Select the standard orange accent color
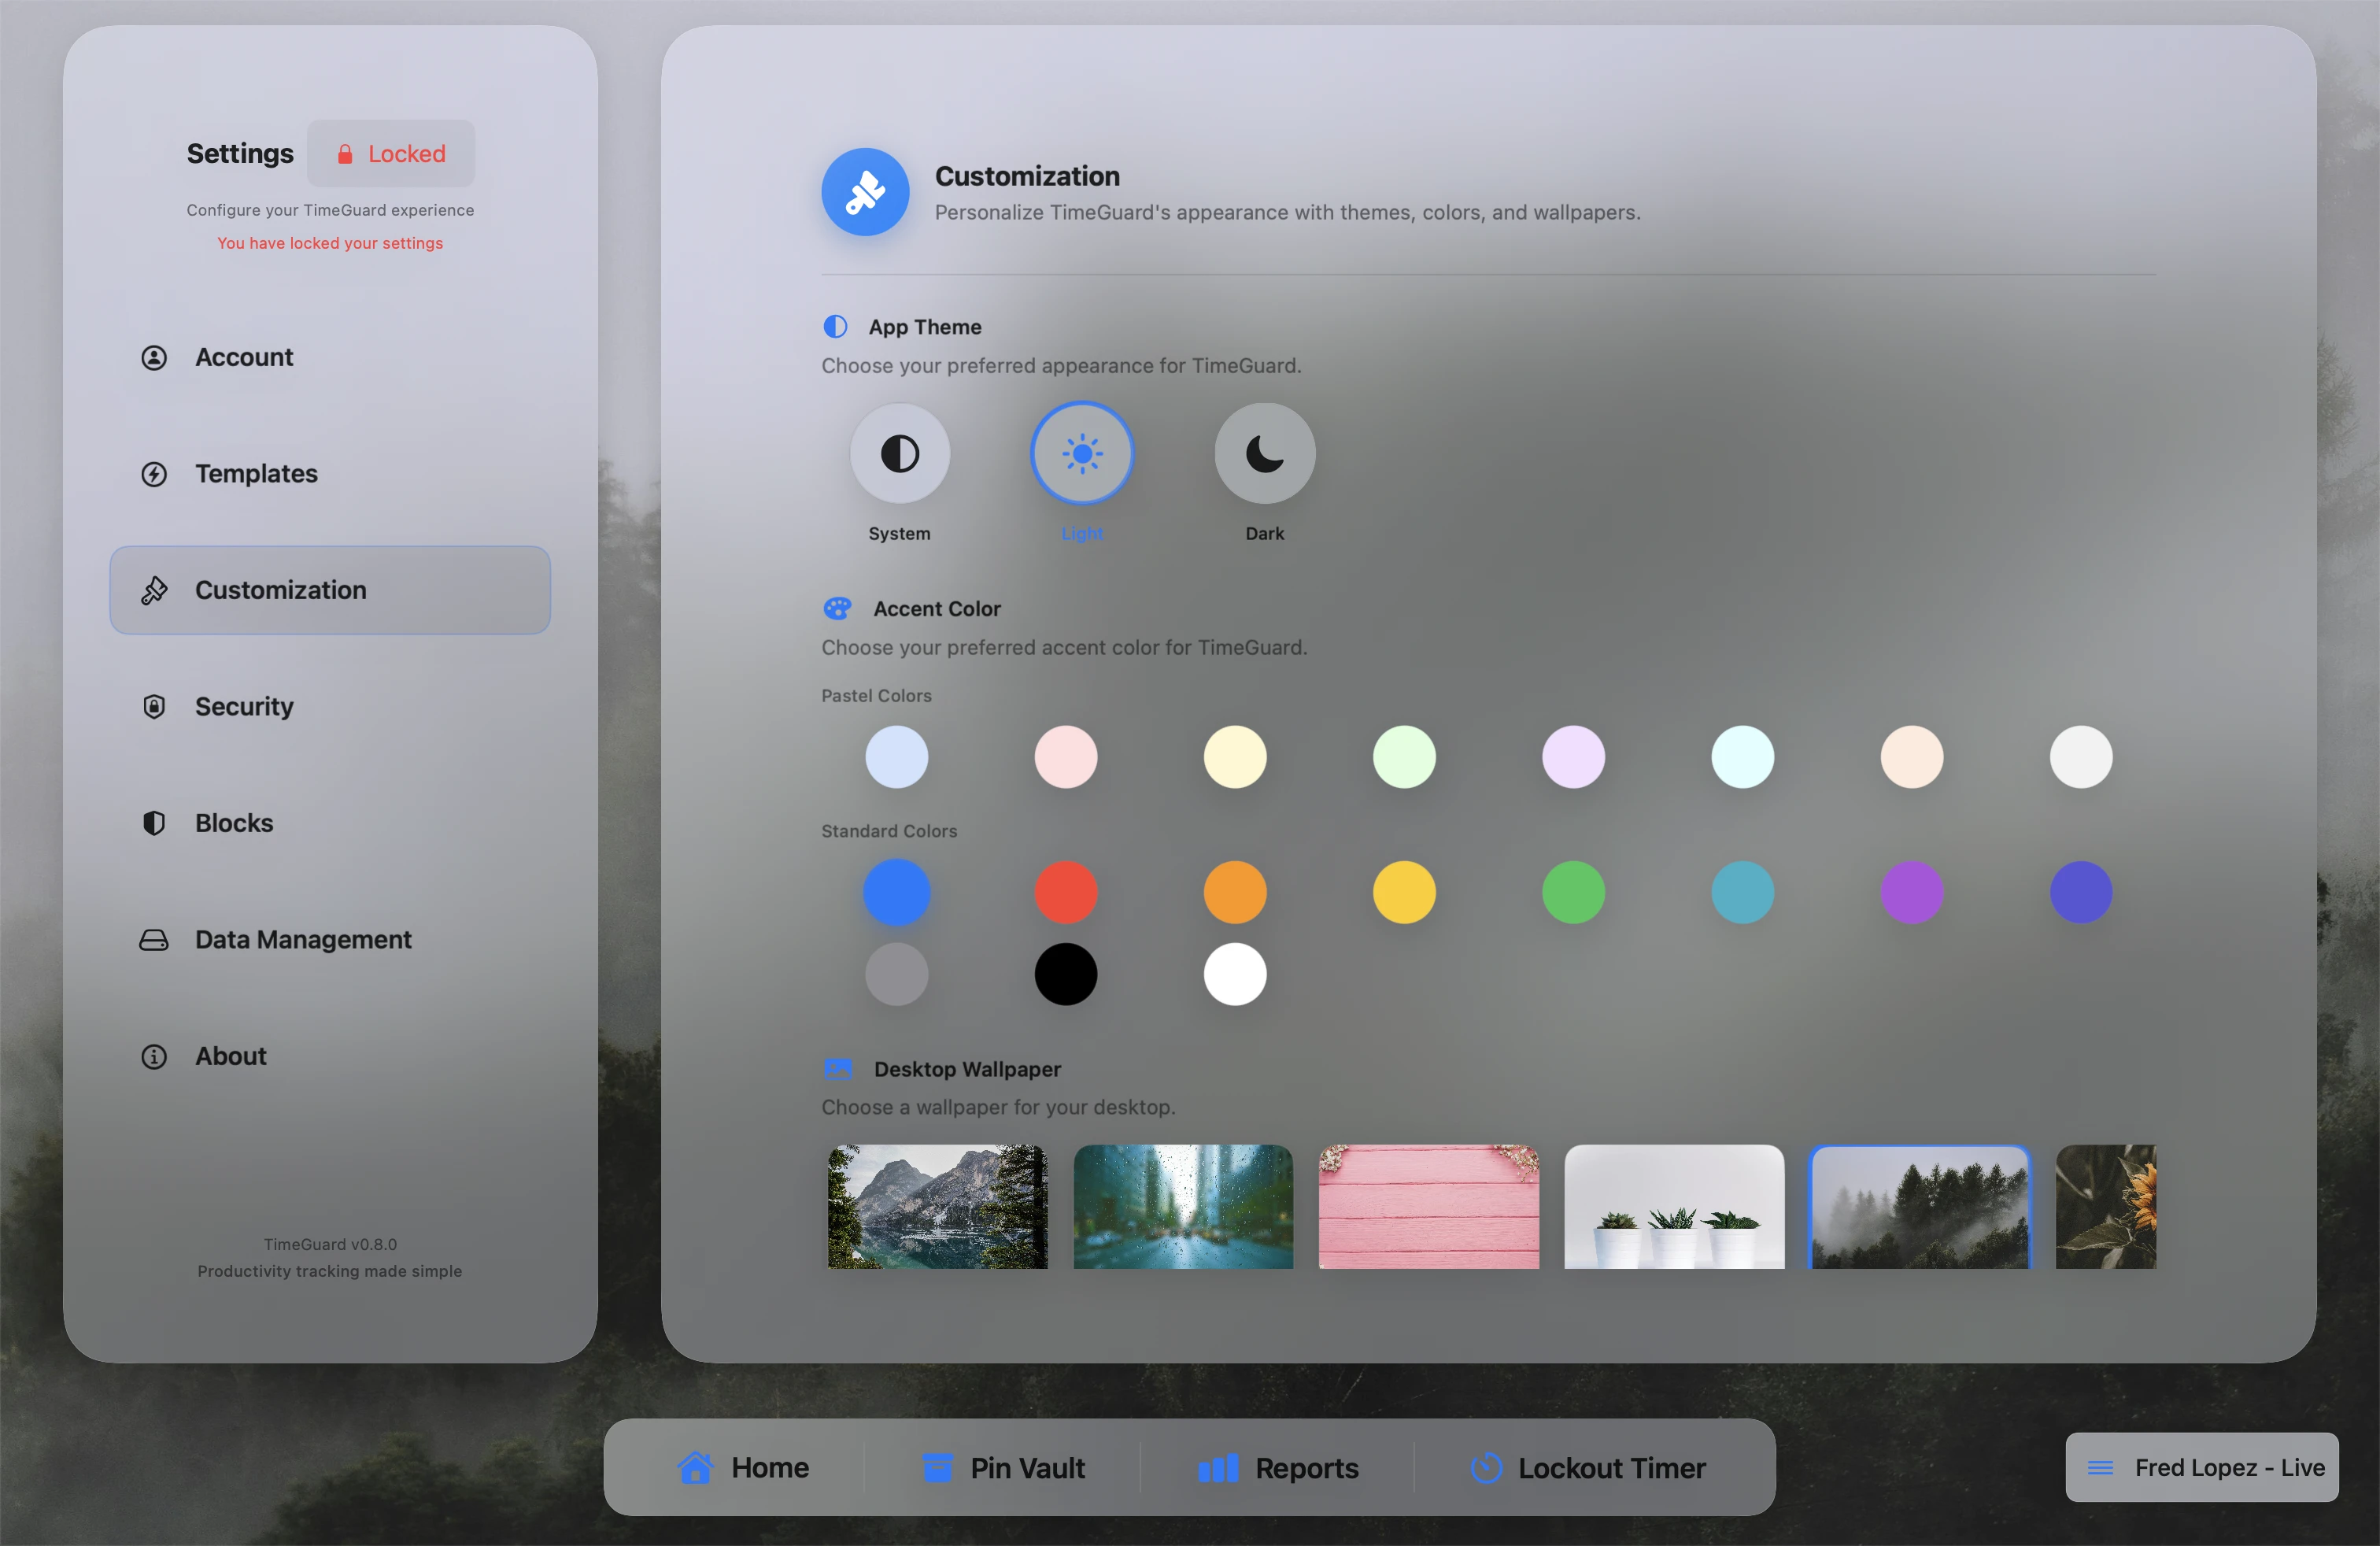The height and width of the screenshot is (1546, 2380). (x=1235, y=892)
